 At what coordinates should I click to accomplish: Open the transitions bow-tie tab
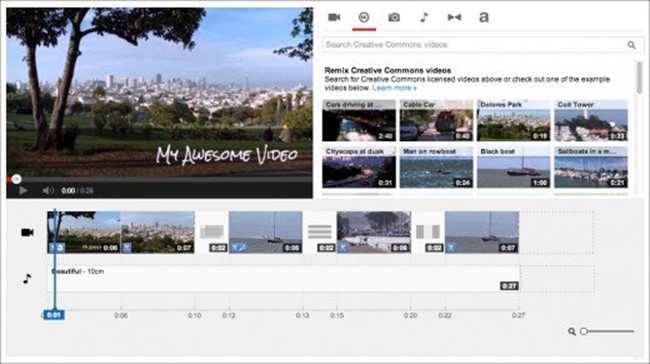click(454, 17)
